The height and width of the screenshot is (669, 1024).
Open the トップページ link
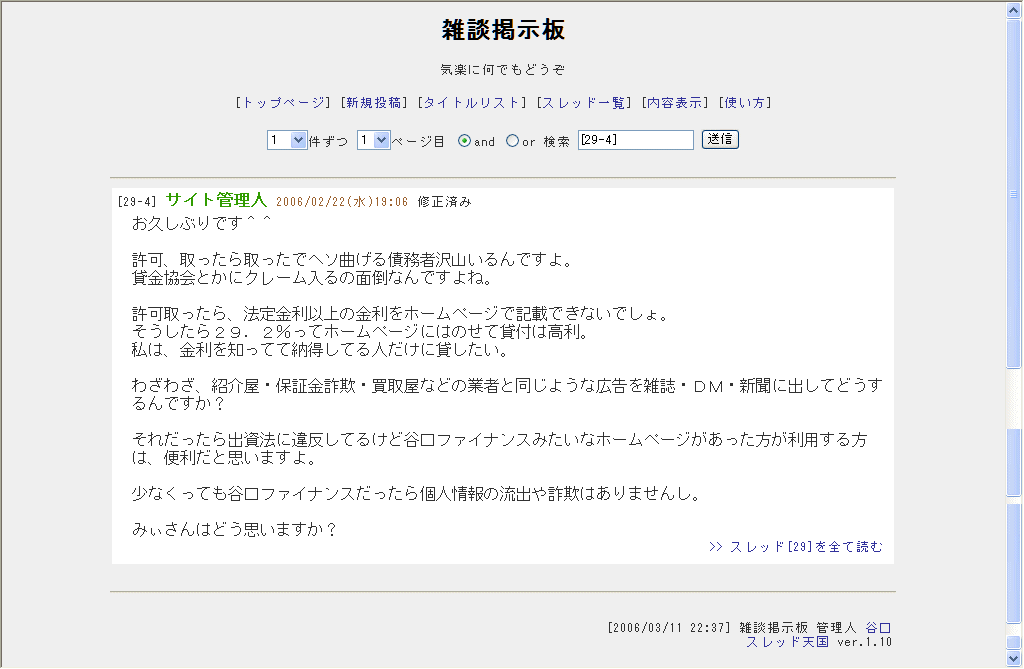pyautogui.click(x=283, y=103)
